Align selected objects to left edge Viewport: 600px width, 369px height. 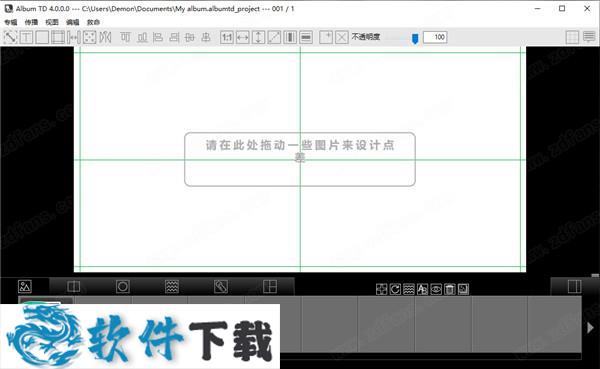click(158, 37)
